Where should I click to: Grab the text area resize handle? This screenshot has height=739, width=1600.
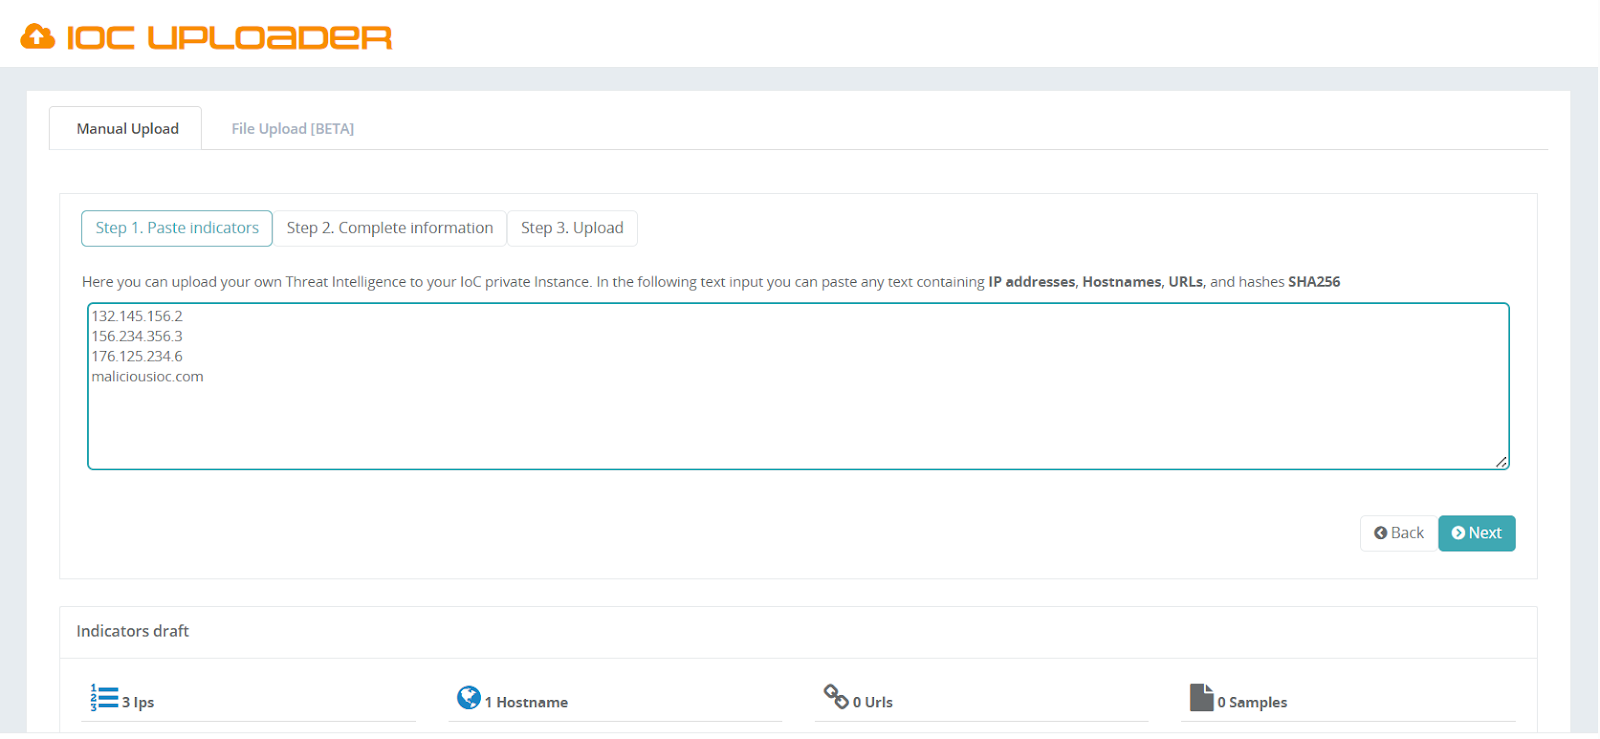(1501, 461)
